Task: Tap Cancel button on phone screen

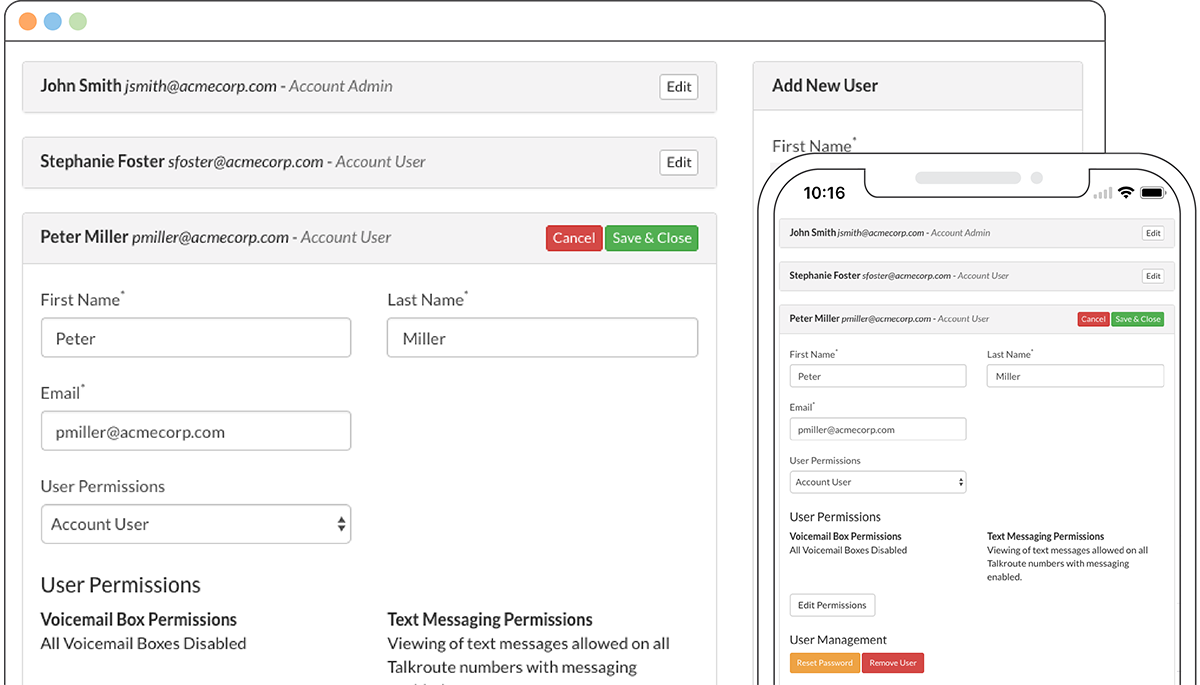Action: point(1093,319)
